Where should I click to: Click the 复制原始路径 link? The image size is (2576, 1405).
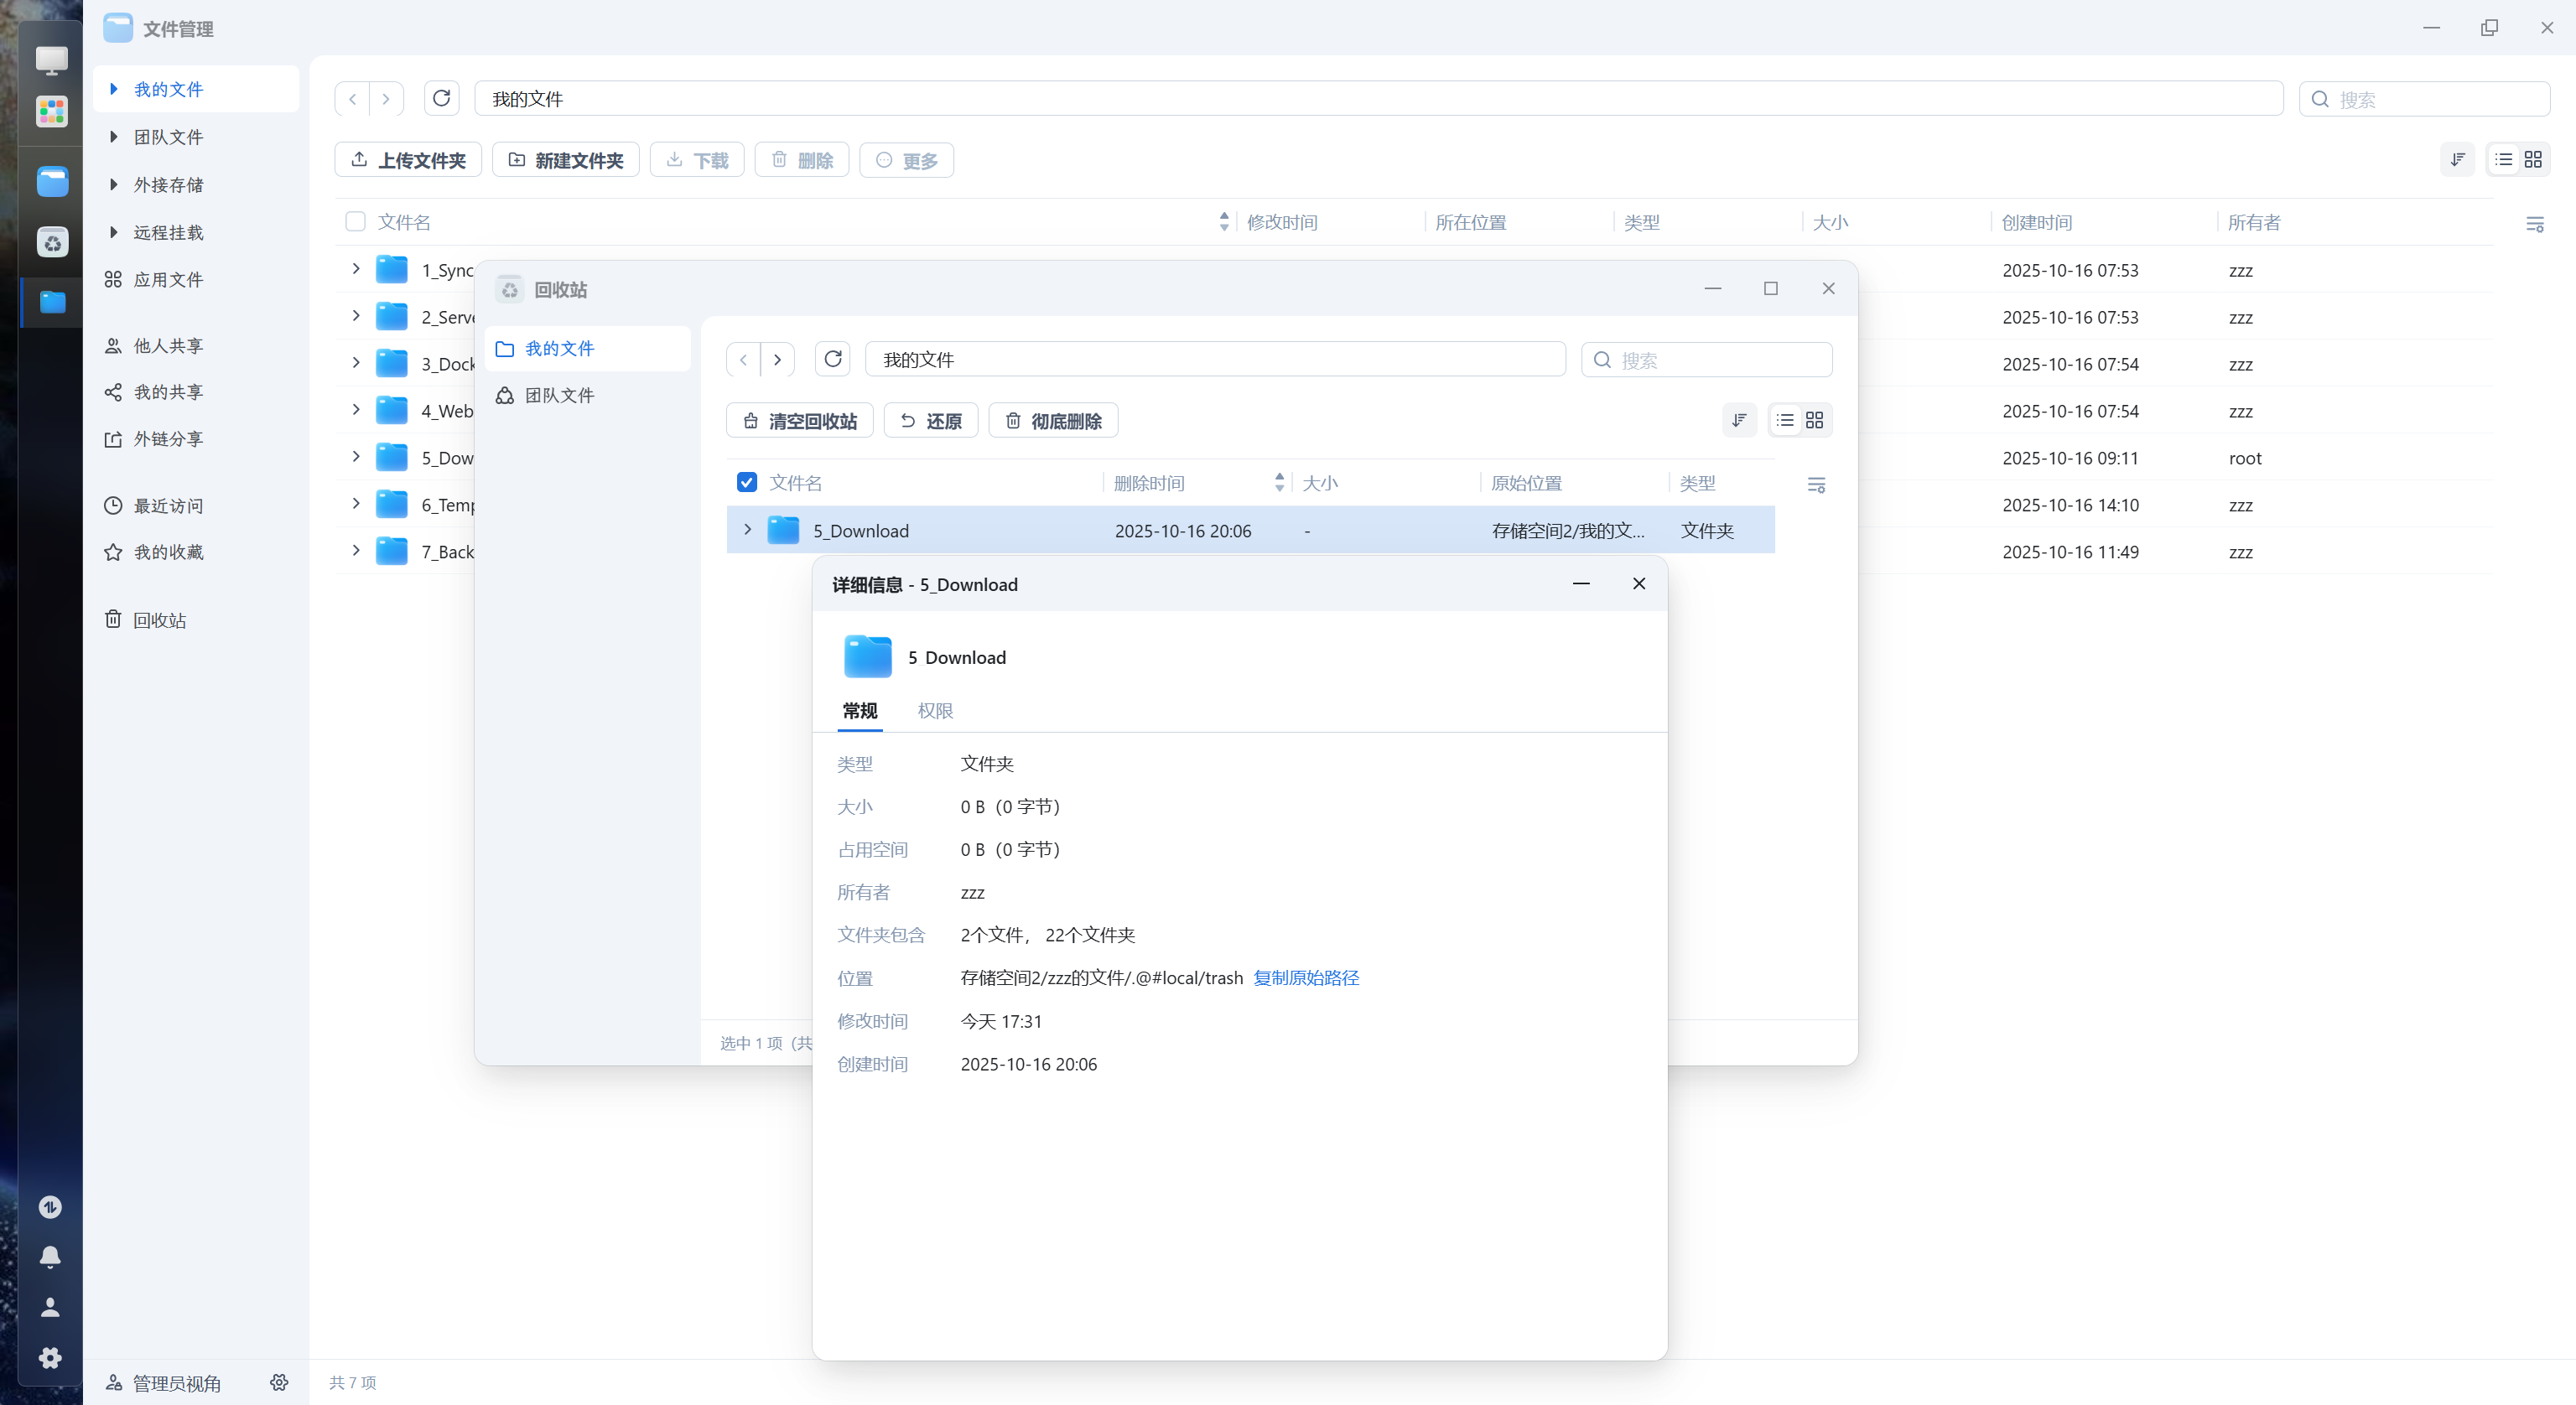point(1305,978)
